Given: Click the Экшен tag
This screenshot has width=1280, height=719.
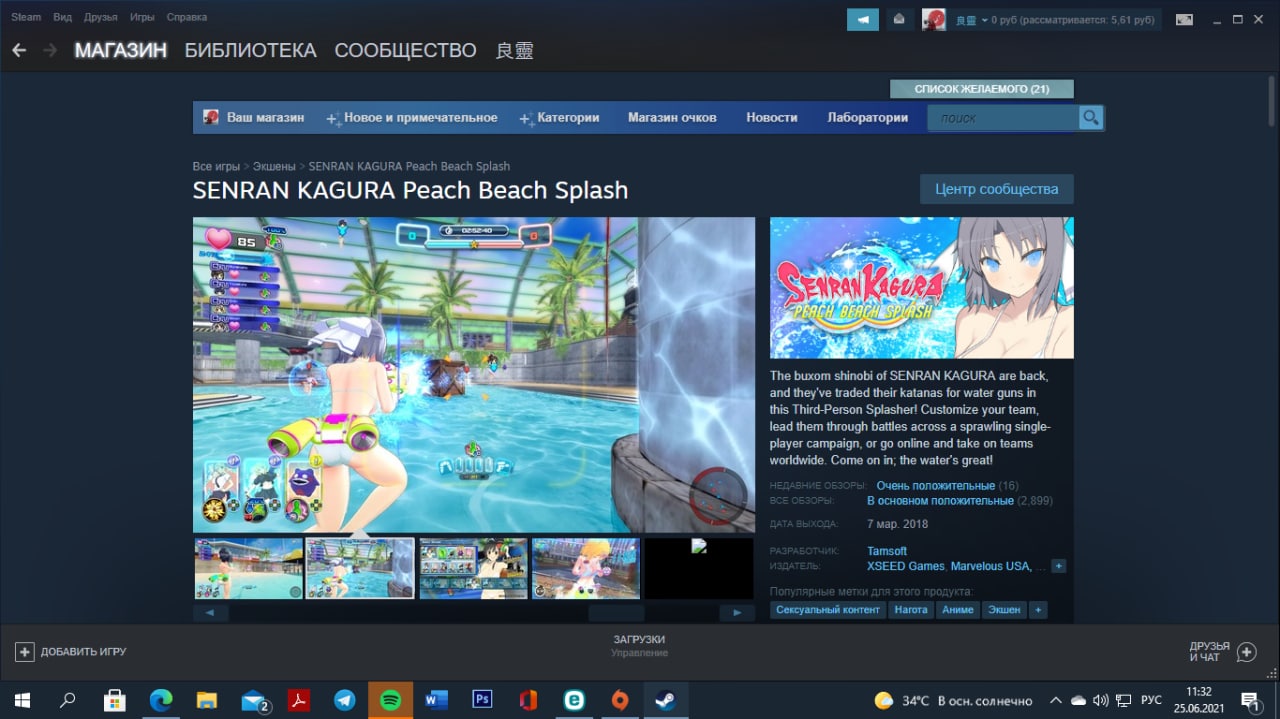Looking at the screenshot, I should point(1004,610).
